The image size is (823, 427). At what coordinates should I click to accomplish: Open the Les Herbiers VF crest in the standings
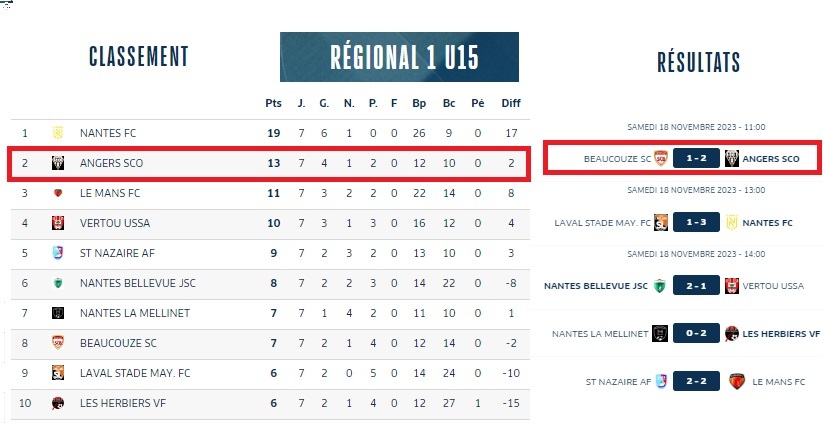coord(57,403)
